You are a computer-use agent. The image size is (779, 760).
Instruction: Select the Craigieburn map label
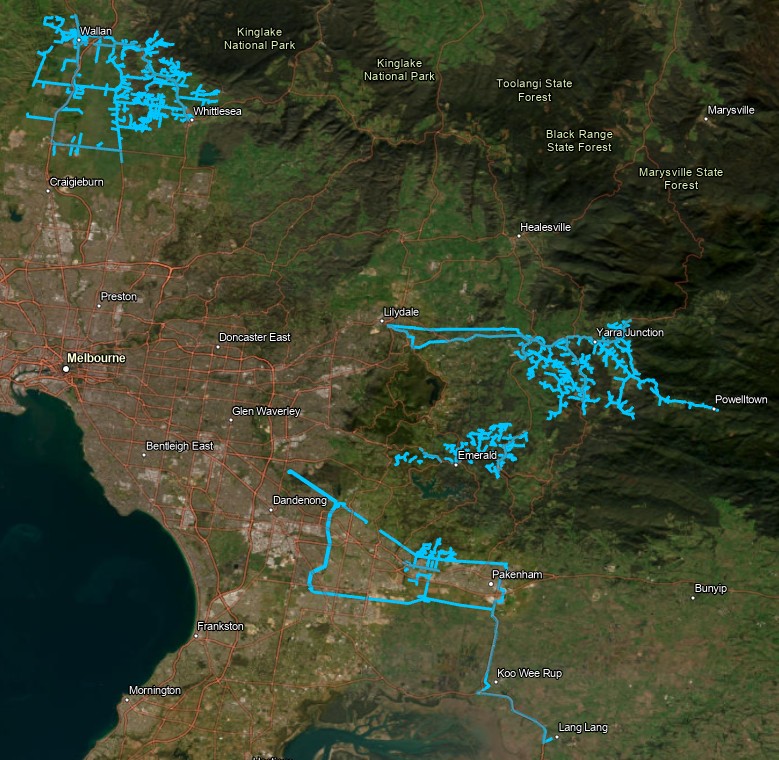coord(76,182)
